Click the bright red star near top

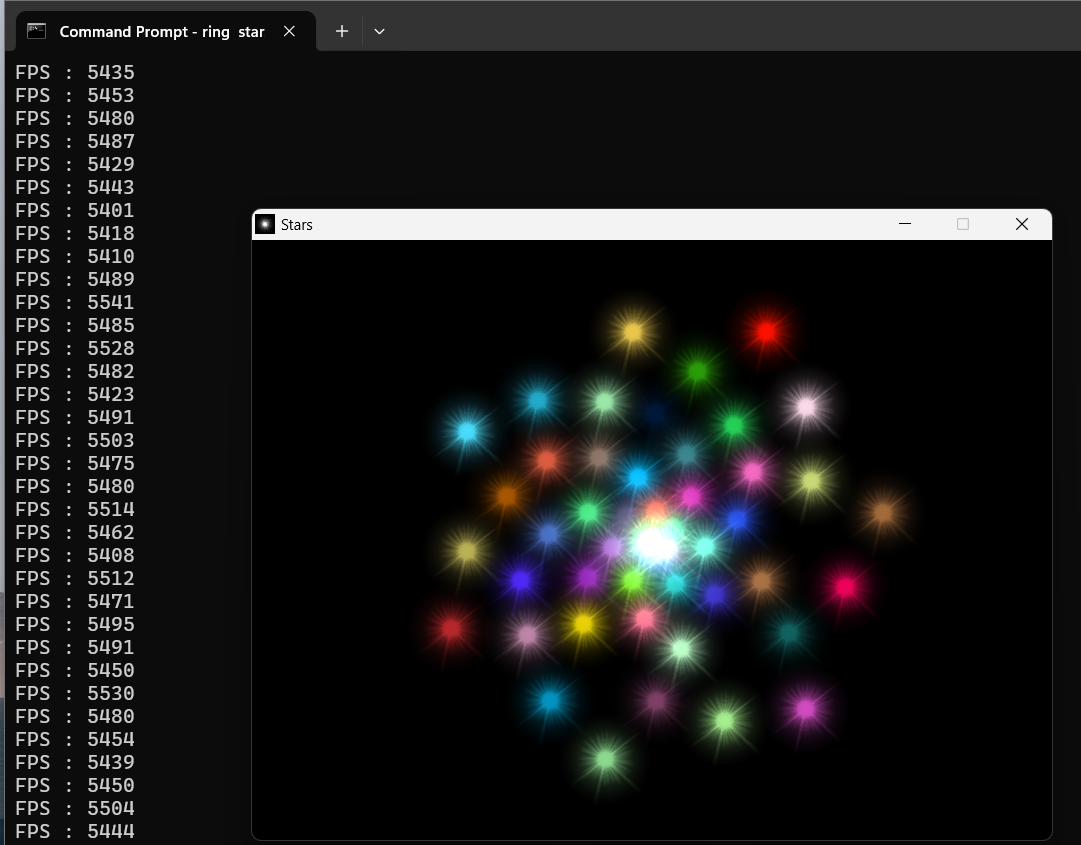[x=766, y=332]
